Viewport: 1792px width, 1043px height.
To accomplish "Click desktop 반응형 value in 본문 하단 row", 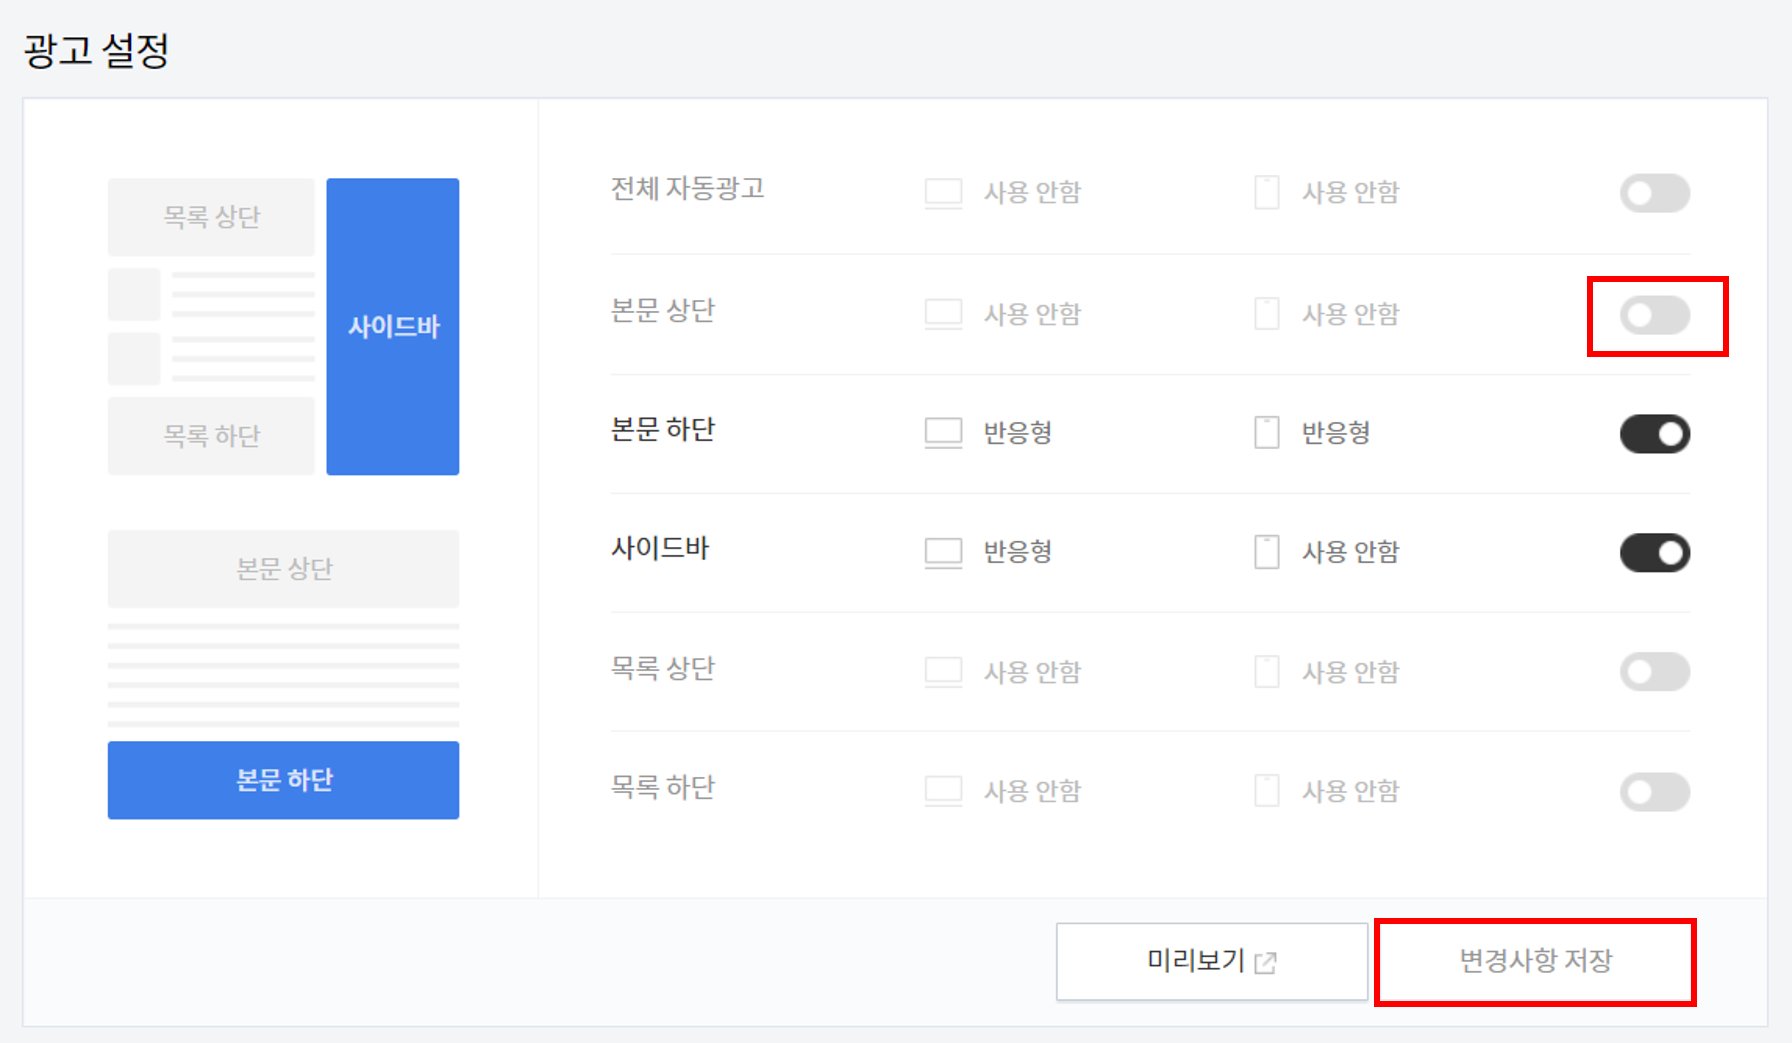I will click(1018, 433).
